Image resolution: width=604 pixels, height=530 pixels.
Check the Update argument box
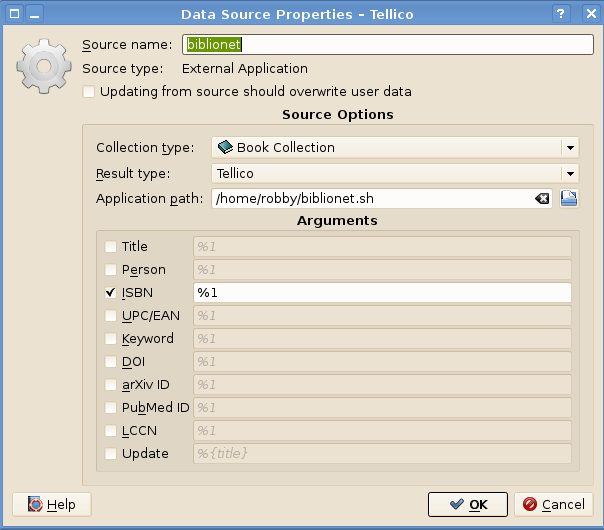(x=111, y=454)
